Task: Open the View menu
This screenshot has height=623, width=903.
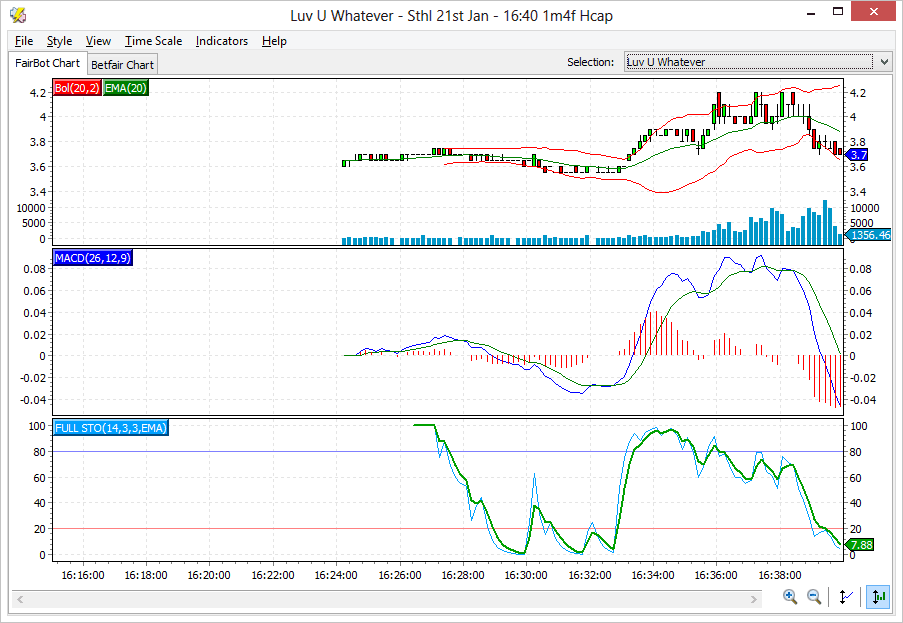Action: 98,41
